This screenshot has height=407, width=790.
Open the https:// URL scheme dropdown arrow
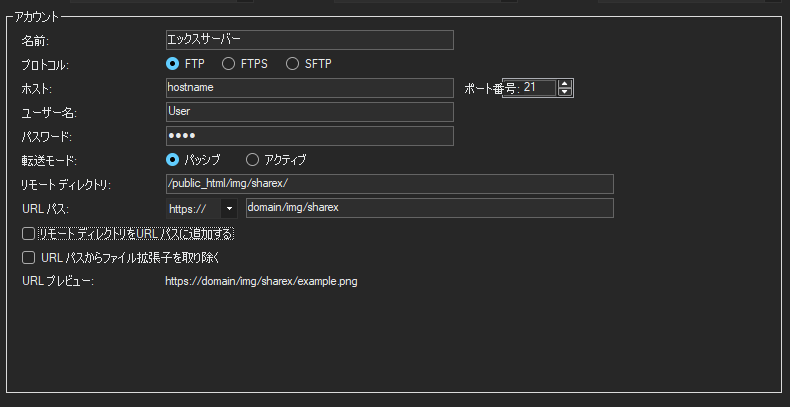[x=229, y=208]
